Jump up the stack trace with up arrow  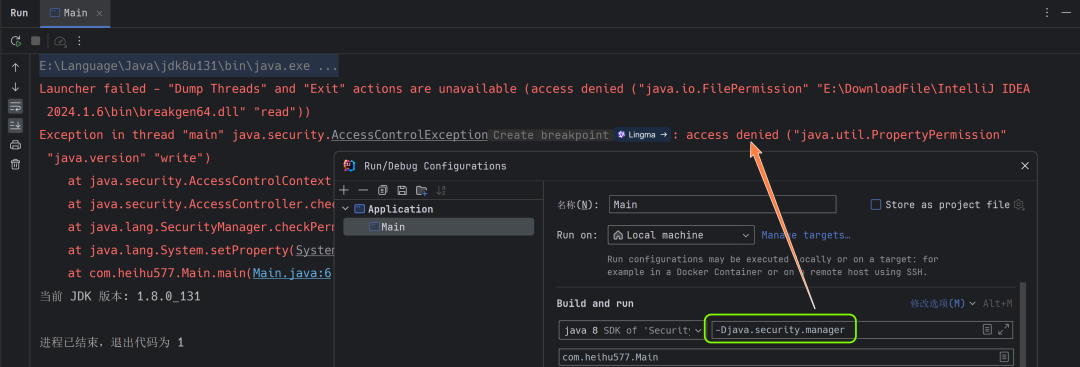pos(15,67)
